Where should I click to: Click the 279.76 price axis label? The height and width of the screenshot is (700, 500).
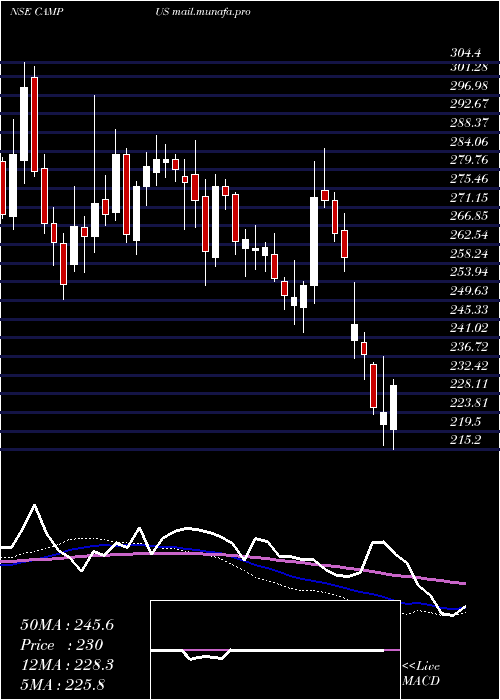(x=469, y=160)
